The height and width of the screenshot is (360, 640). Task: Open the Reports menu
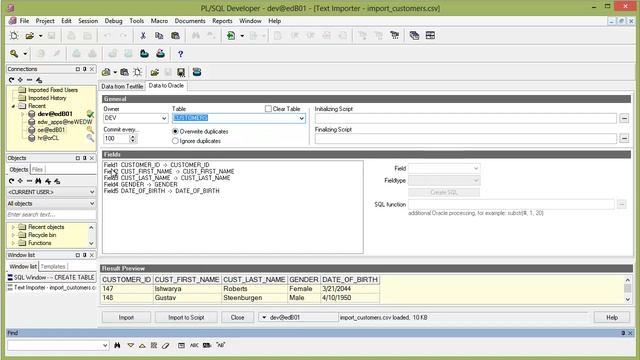[x=222, y=21]
